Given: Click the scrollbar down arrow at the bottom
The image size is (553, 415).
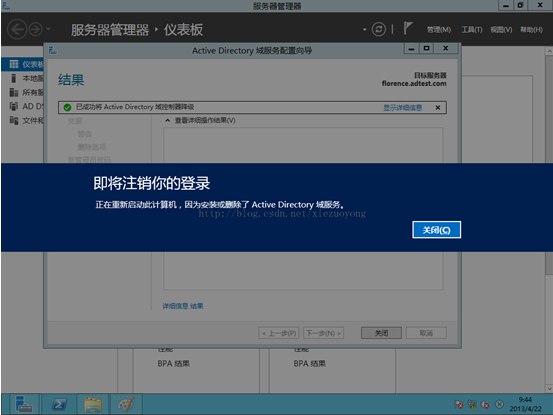Looking at the screenshot, I should pos(549,389).
